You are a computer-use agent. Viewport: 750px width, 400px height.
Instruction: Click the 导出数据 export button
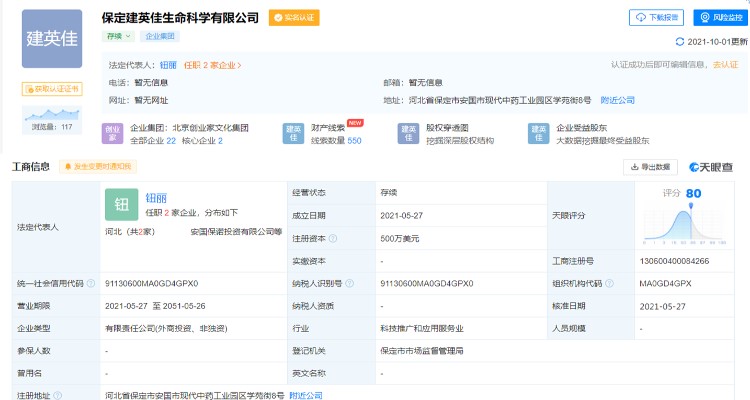[x=650, y=166]
